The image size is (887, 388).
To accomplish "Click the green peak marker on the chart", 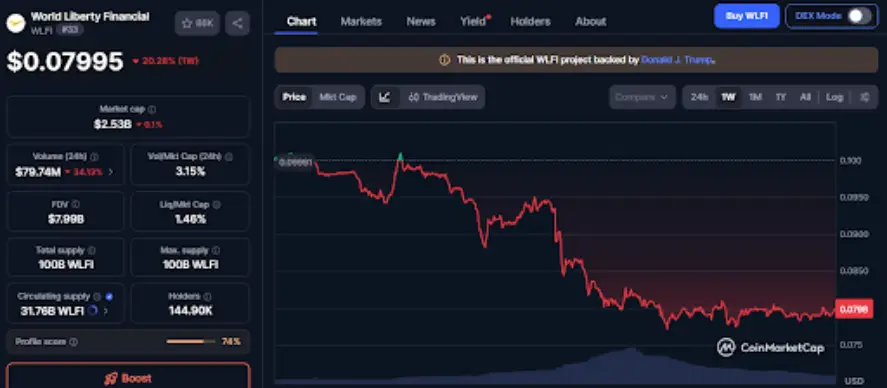I will [401, 156].
